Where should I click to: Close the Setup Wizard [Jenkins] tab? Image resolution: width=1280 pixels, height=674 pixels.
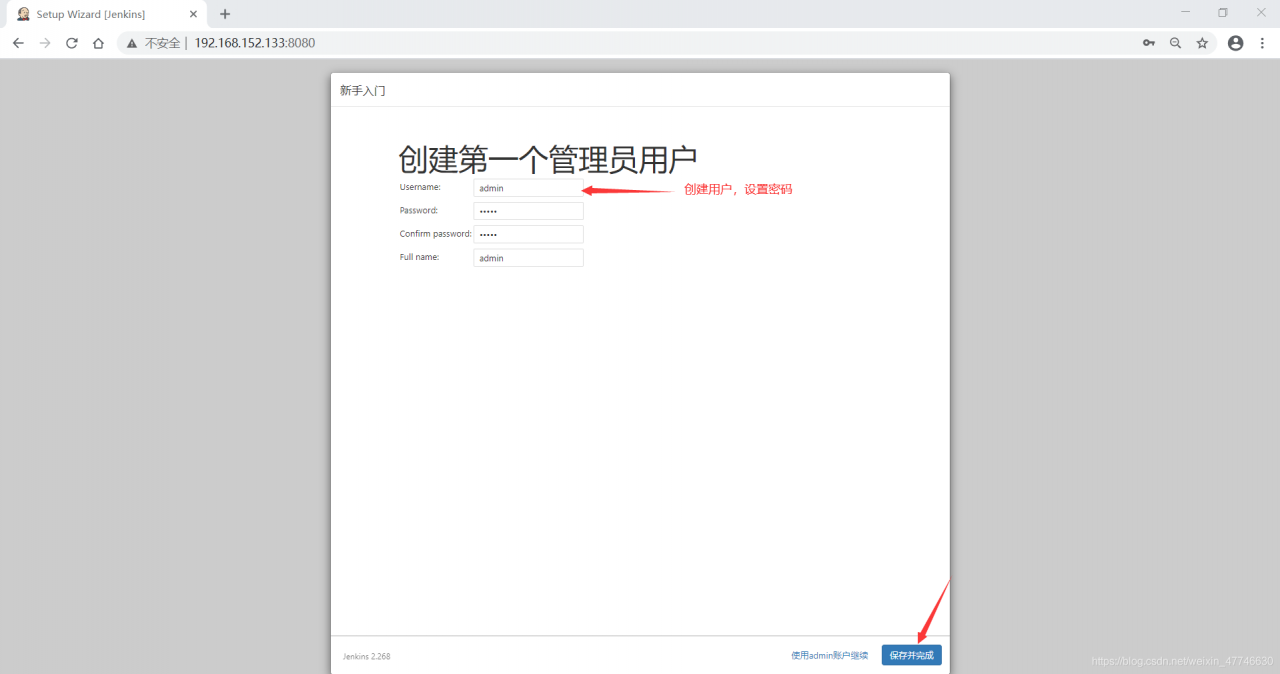pyautogui.click(x=194, y=14)
